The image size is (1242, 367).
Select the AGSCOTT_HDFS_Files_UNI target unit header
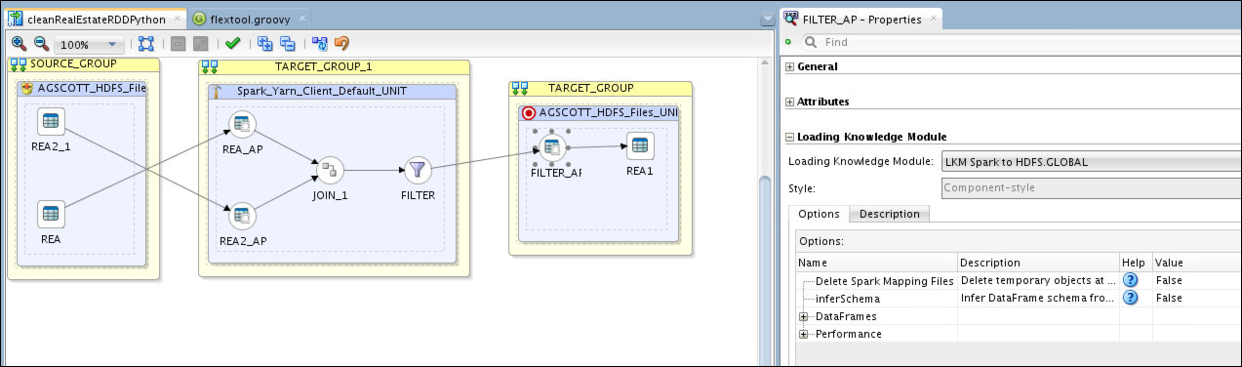click(599, 113)
